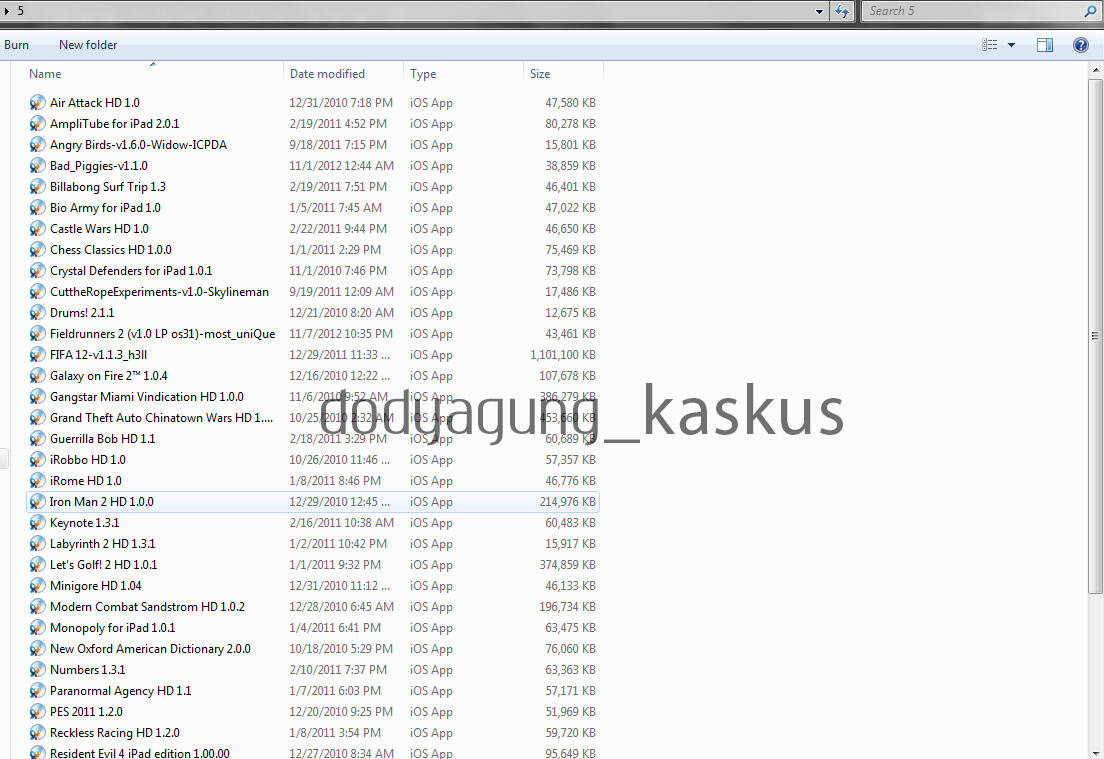
Task: Select Reckless Racing HD 1.2.0
Action: coord(115,733)
